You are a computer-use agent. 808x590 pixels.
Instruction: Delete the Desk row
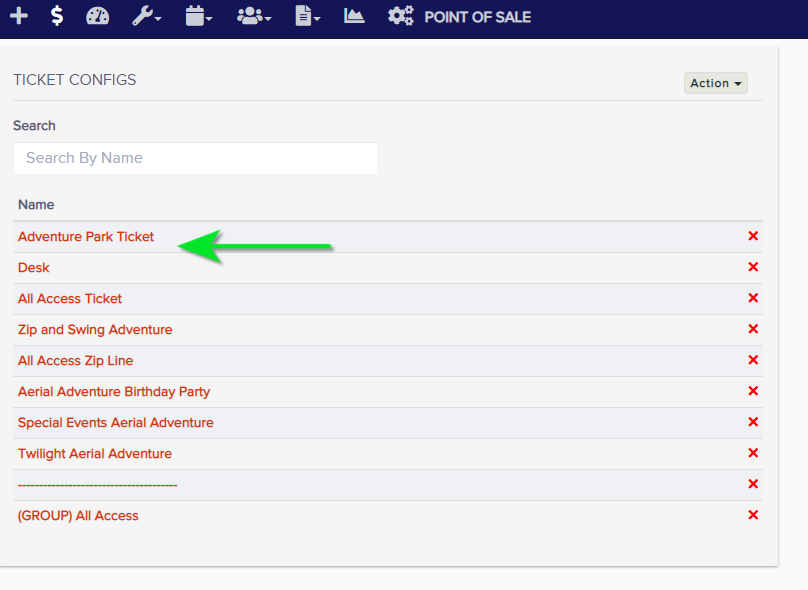click(753, 267)
